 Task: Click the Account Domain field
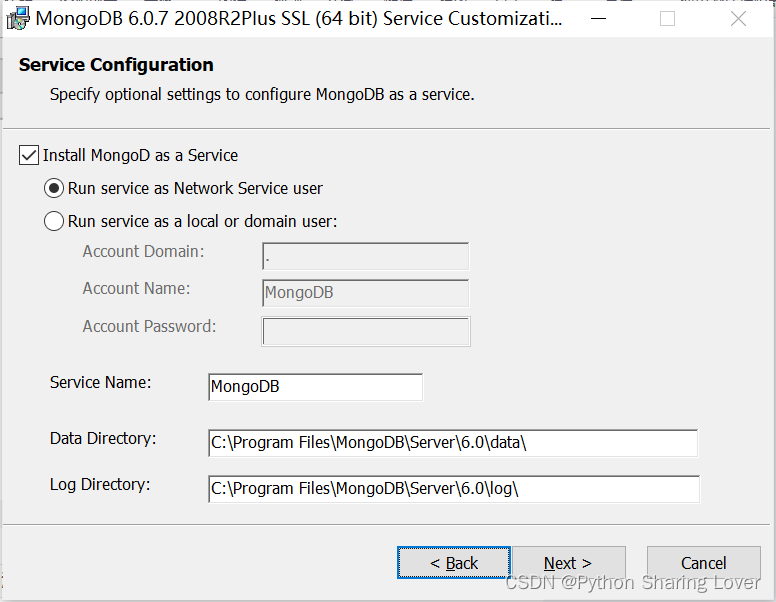click(x=365, y=256)
